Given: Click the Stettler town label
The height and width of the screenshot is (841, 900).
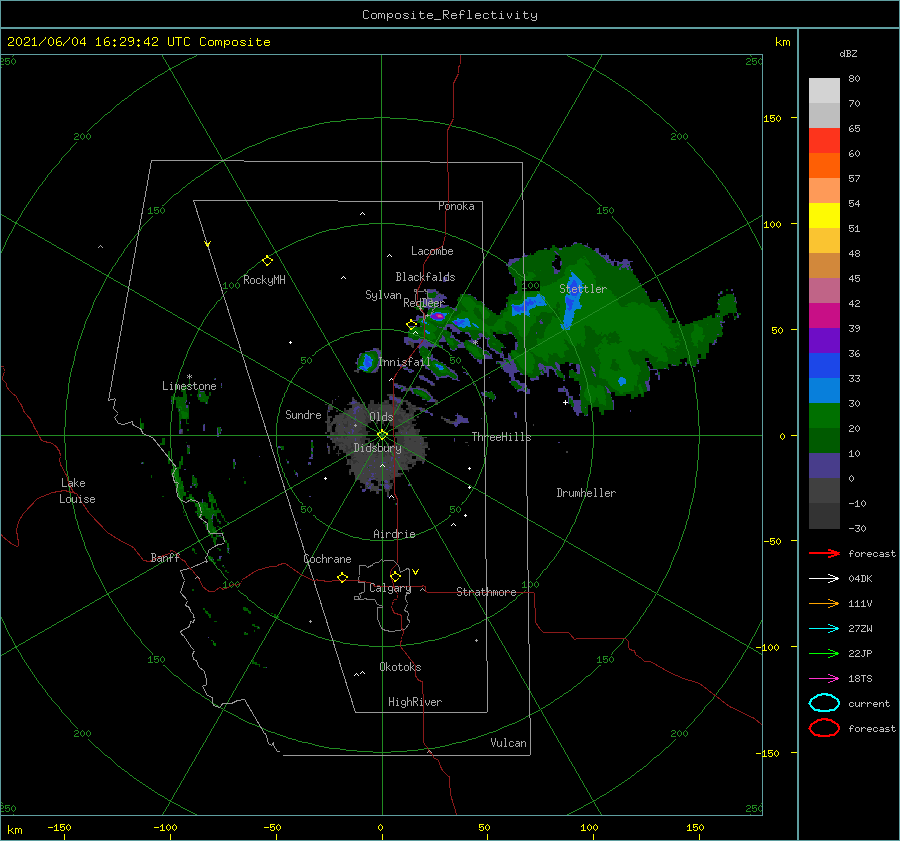Looking at the screenshot, I should [583, 289].
